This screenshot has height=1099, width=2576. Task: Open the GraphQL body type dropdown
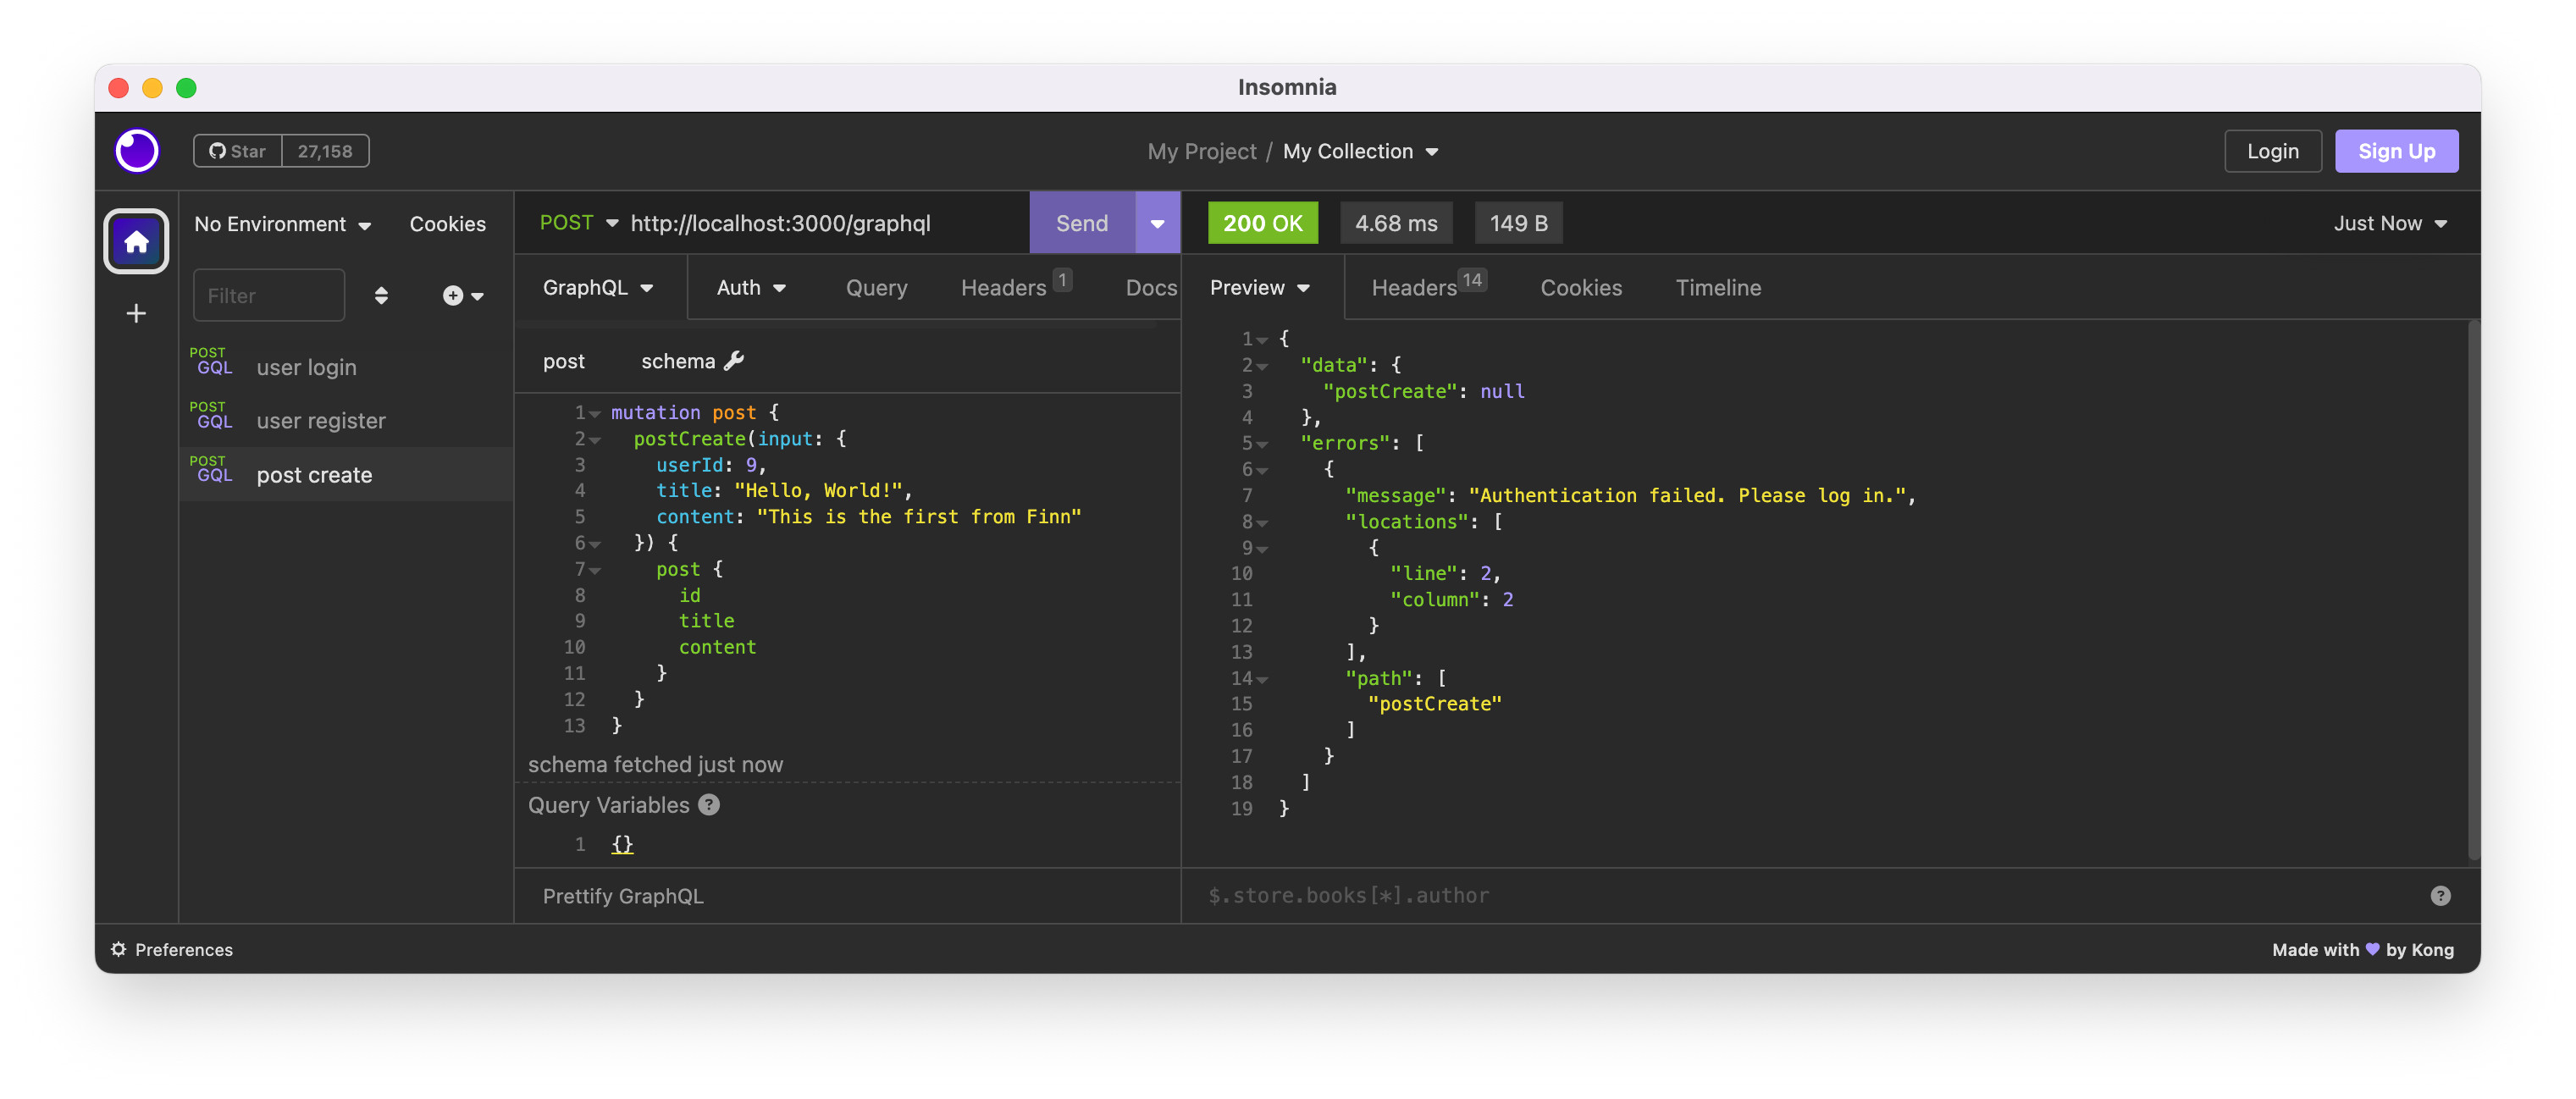tap(598, 287)
